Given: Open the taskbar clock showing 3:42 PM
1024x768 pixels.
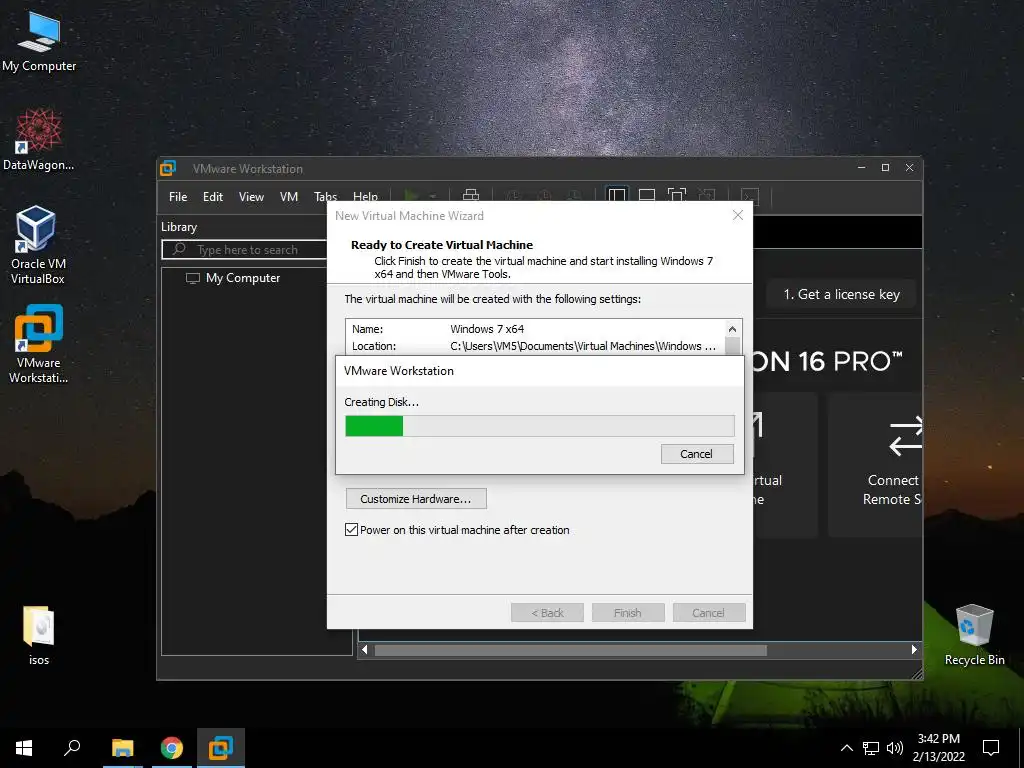Looking at the screenshot, I should click(x=938, y=748).
